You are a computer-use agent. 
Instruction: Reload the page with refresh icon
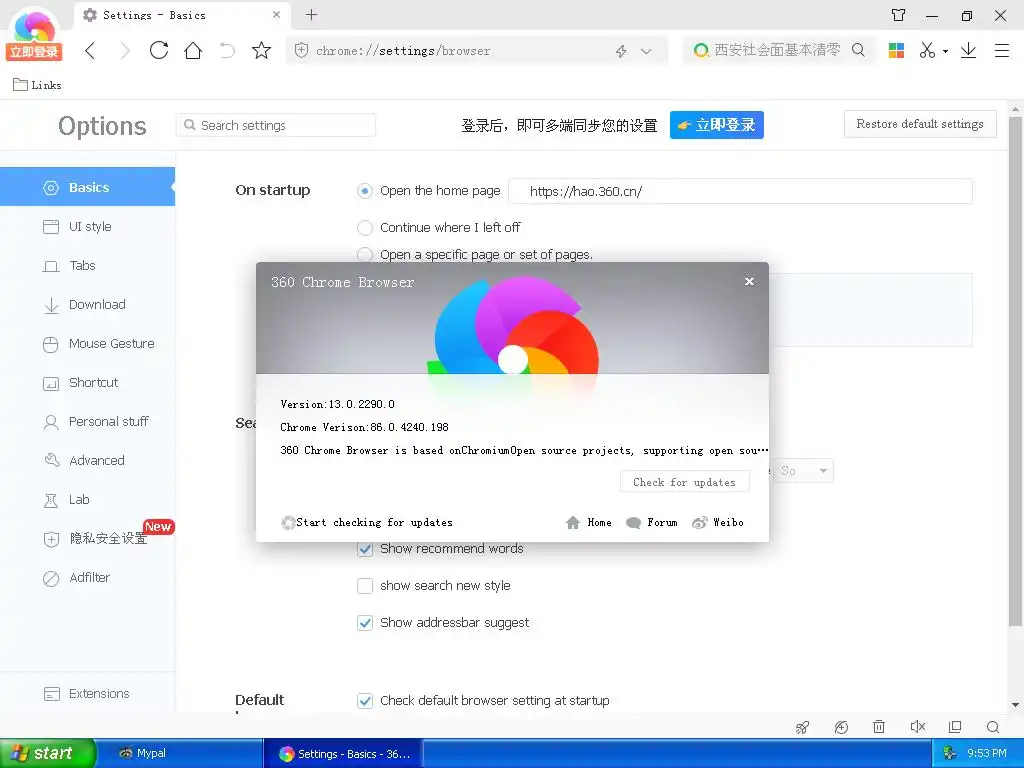pos(159,50)
